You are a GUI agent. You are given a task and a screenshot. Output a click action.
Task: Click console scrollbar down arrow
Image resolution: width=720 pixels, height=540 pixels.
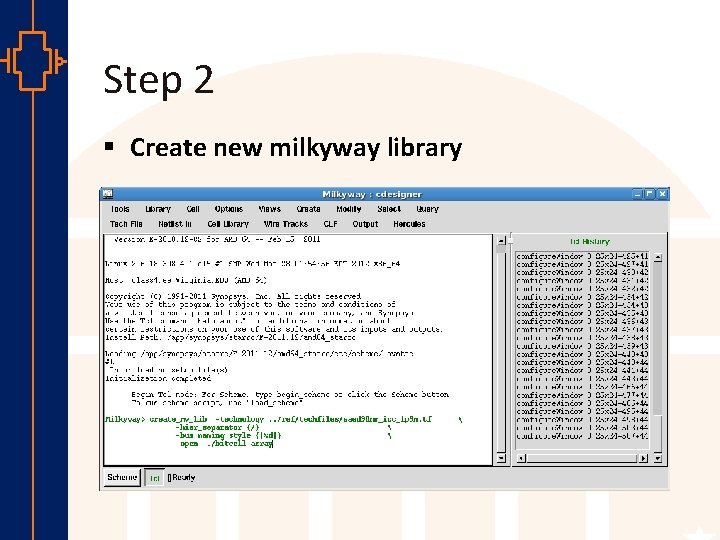(501, 458)
